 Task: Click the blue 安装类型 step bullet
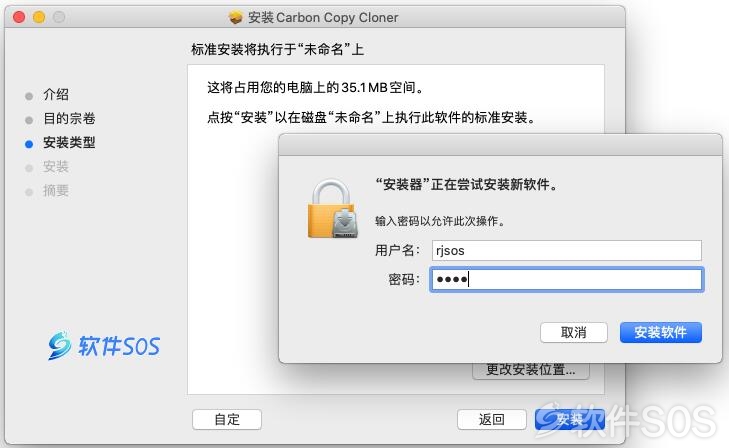29,144
